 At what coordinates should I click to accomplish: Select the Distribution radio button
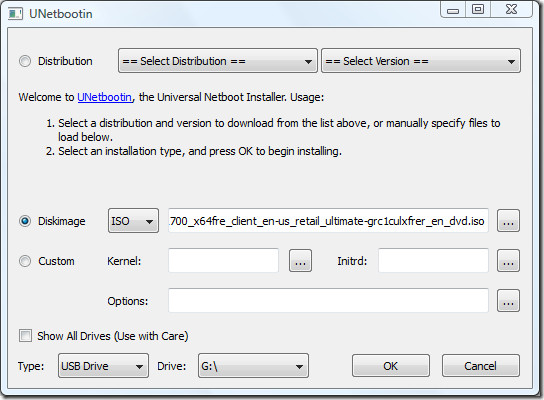tap(25, 61)
